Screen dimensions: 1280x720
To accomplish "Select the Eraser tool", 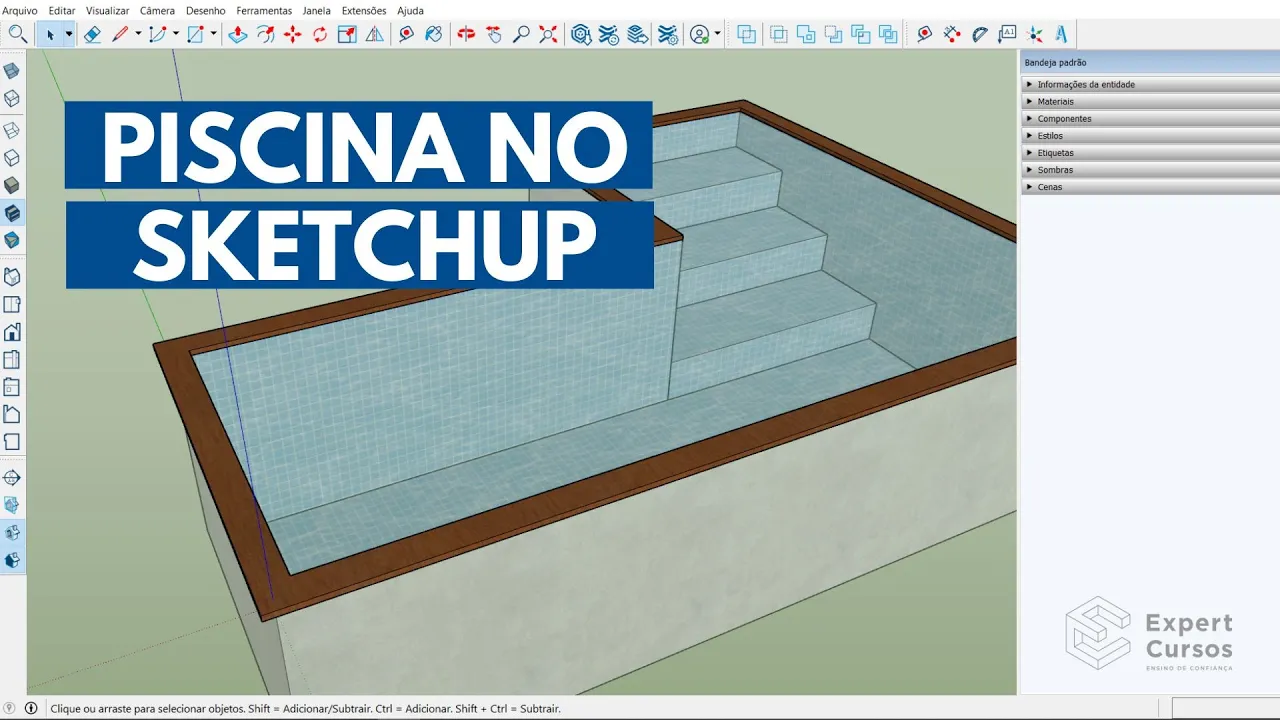I will pyautogui.click(x=92, y=34).
